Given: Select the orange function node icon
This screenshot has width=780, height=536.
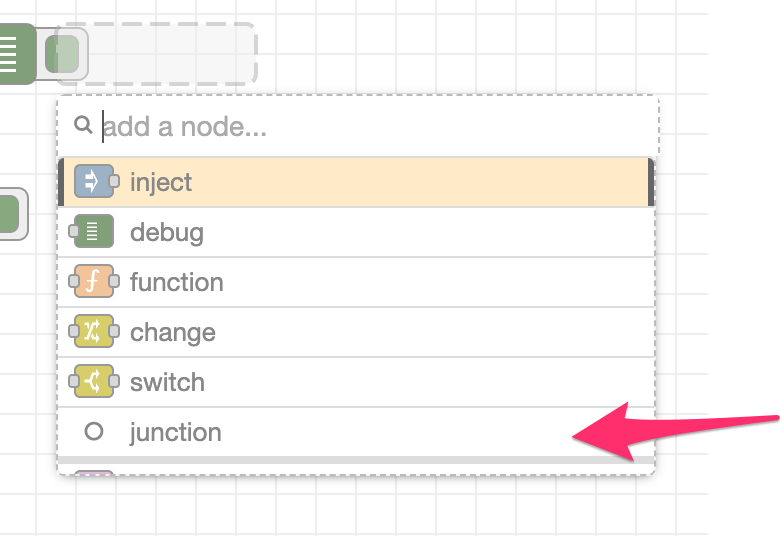Looking at the screenshot, I should tap(94, 281).
